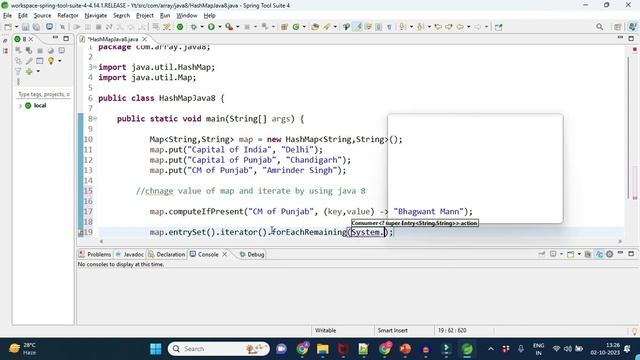
Task: Click the New Java Class icon
Action: pos(296,27)
